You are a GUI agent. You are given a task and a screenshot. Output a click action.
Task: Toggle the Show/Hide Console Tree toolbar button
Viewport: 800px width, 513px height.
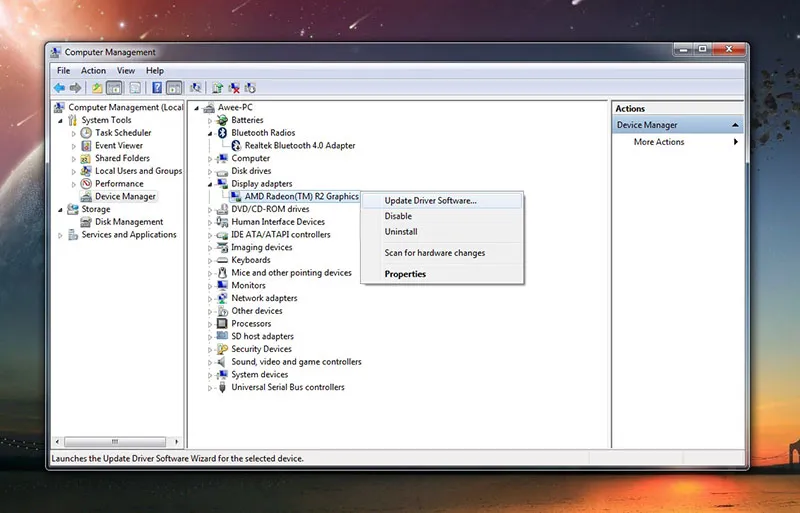coord(116,88)
